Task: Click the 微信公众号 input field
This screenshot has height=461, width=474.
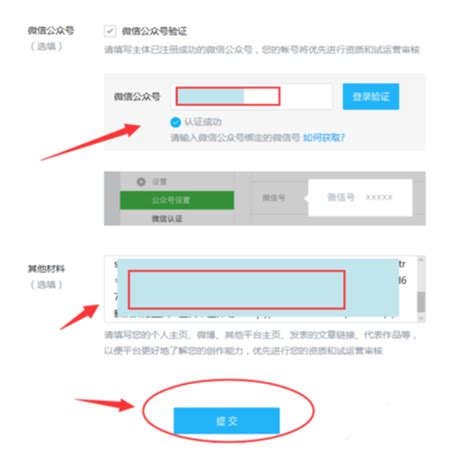Action: (252, 97)
